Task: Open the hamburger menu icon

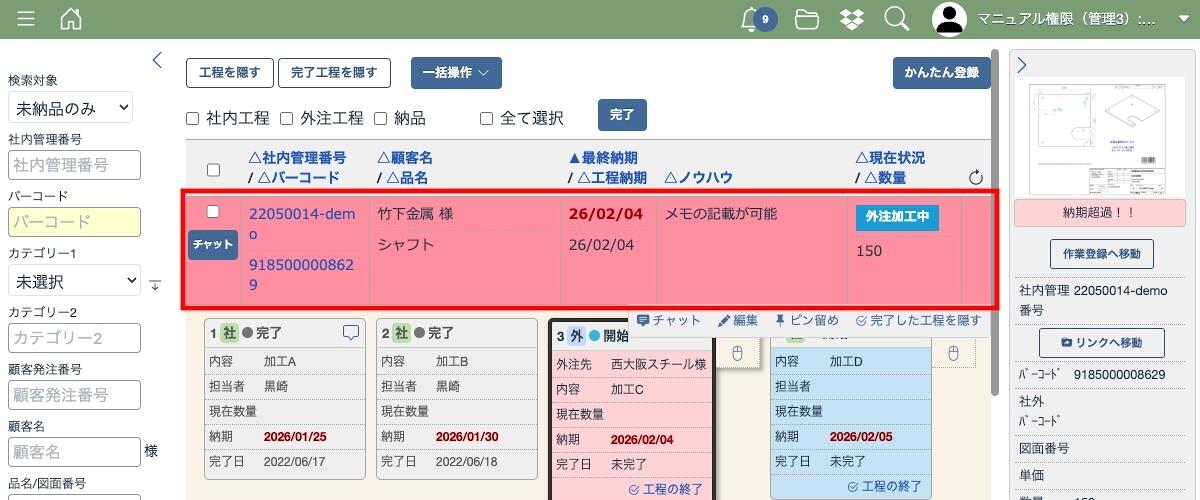Action: click(26, 19)
